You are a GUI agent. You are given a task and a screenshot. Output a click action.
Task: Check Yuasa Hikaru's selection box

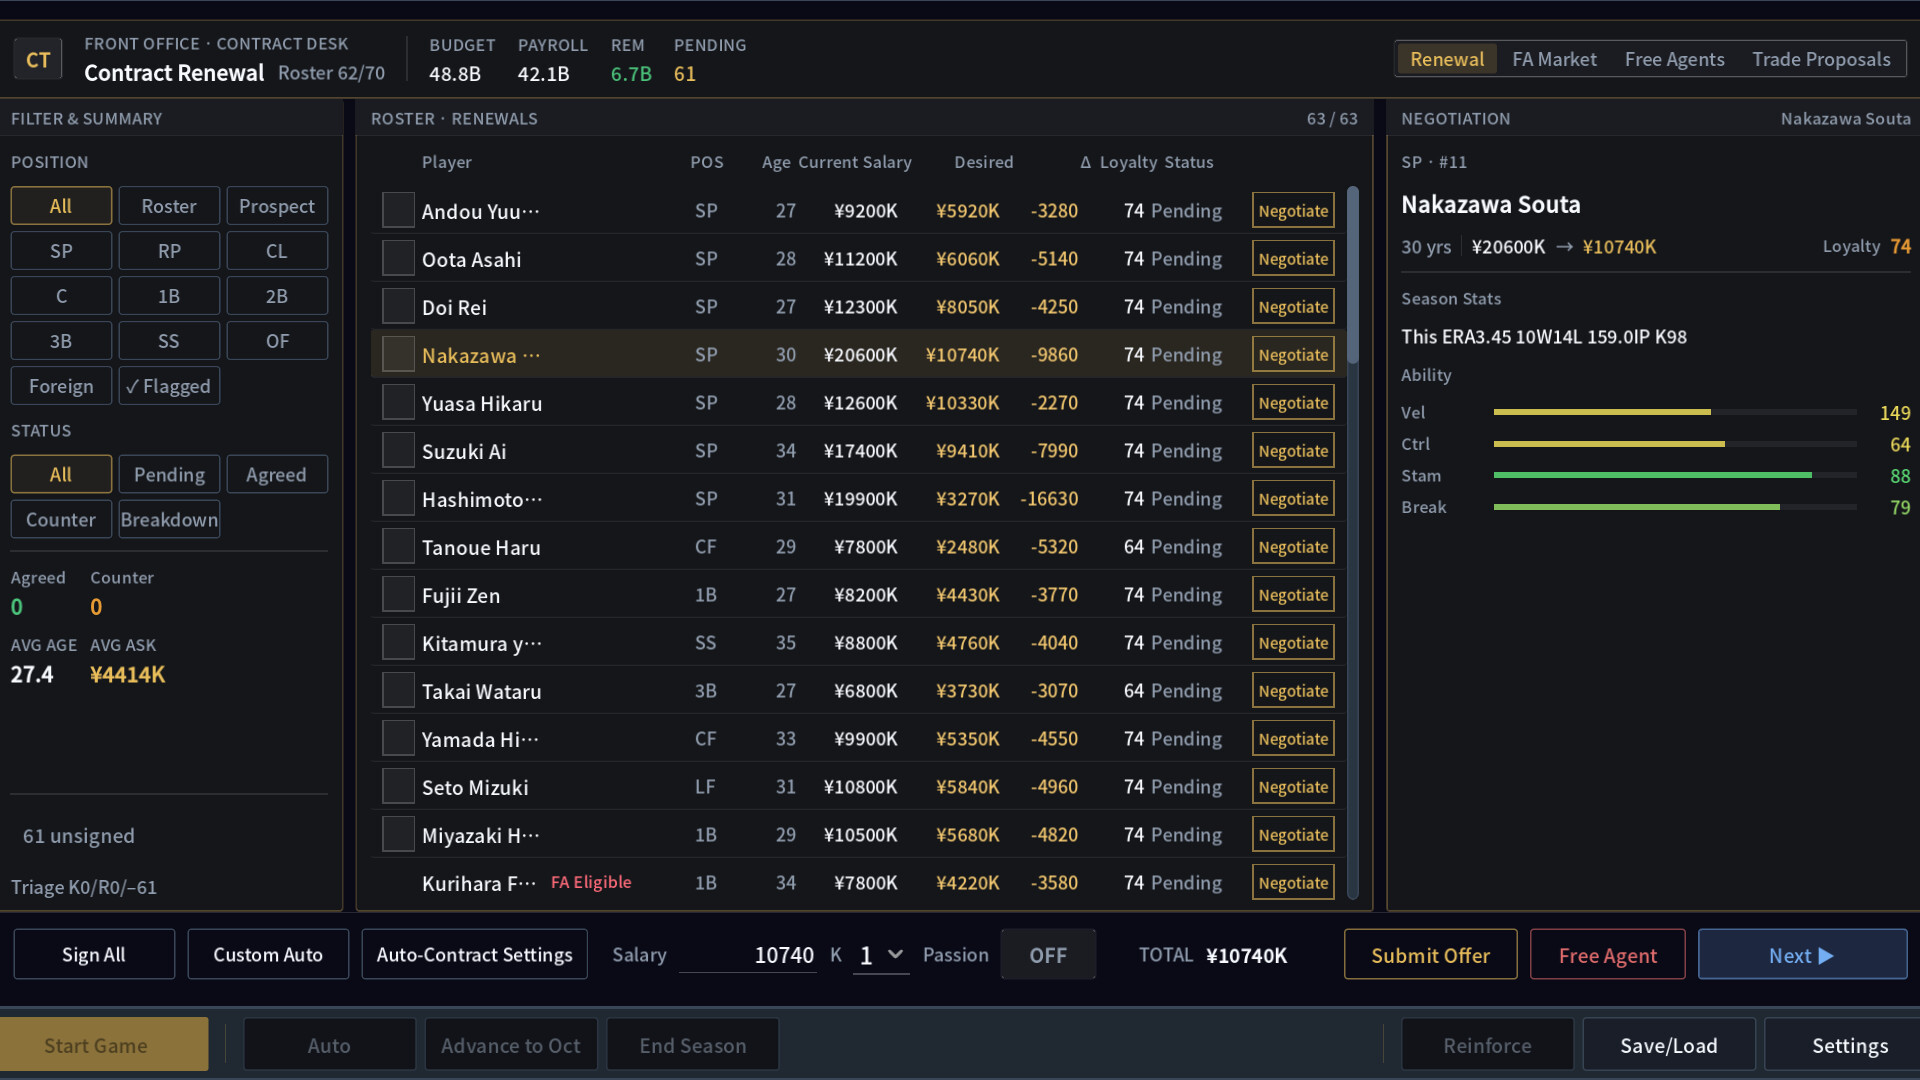[x=398, y=403]
